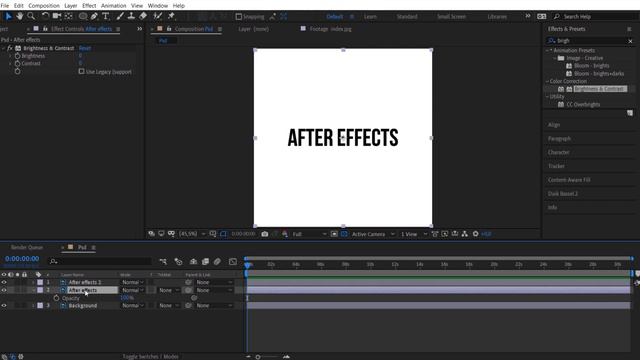Viewport: 640px width, 360px height.
Task: Open the Full resolution dropdown
Action: pos(309,234)
